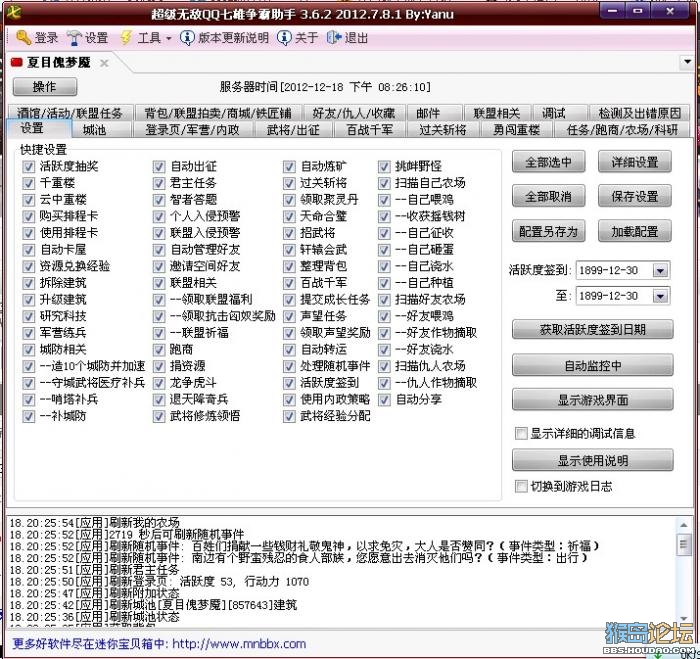Click the log scrollbar thumb
700x659 pixels.
tap(683, 545)
